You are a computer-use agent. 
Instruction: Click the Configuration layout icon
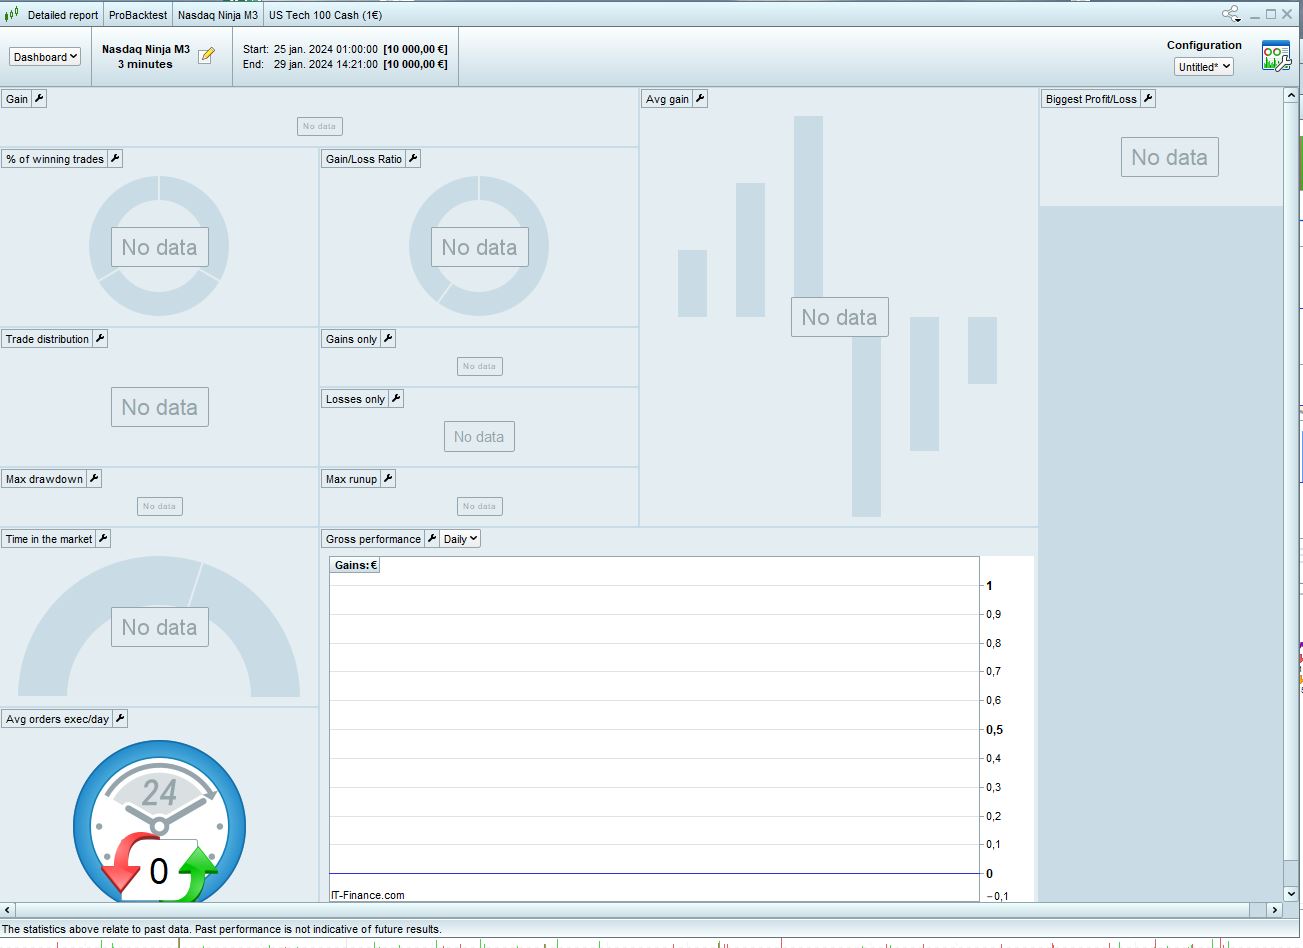(x=1276, y=56)
